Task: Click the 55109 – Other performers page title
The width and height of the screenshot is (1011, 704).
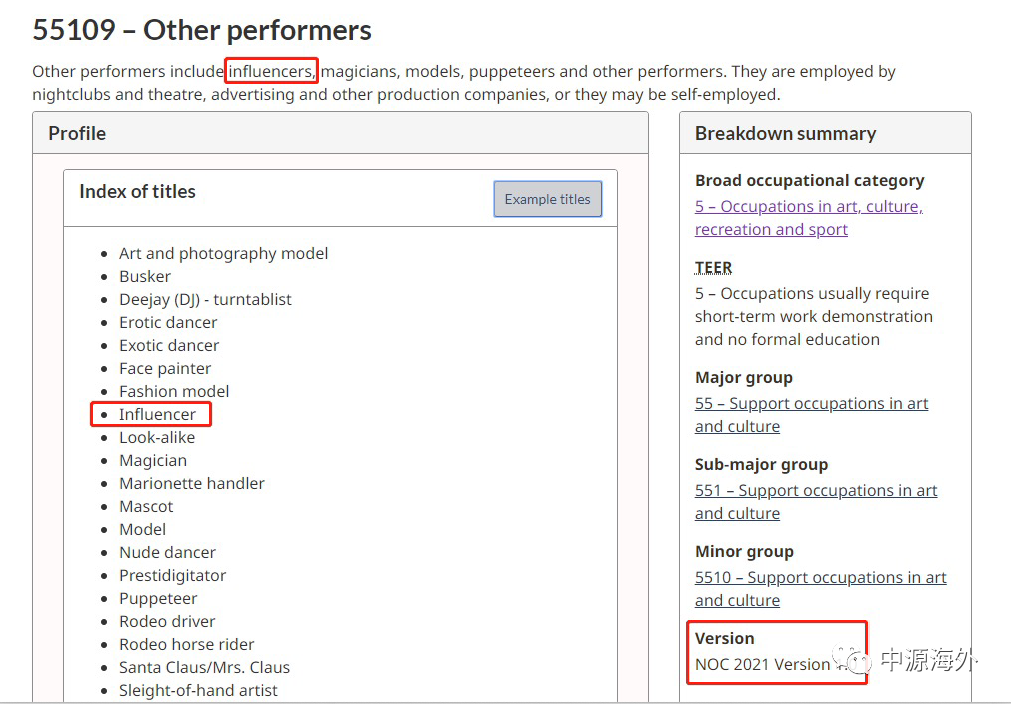Action: click(x=202, y=30)
